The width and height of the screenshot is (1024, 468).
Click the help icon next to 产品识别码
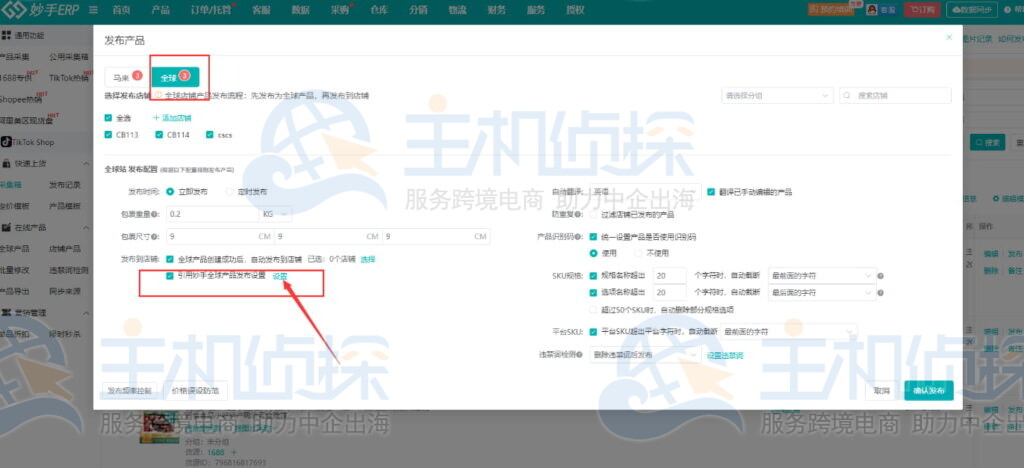(x=580, y=236)
